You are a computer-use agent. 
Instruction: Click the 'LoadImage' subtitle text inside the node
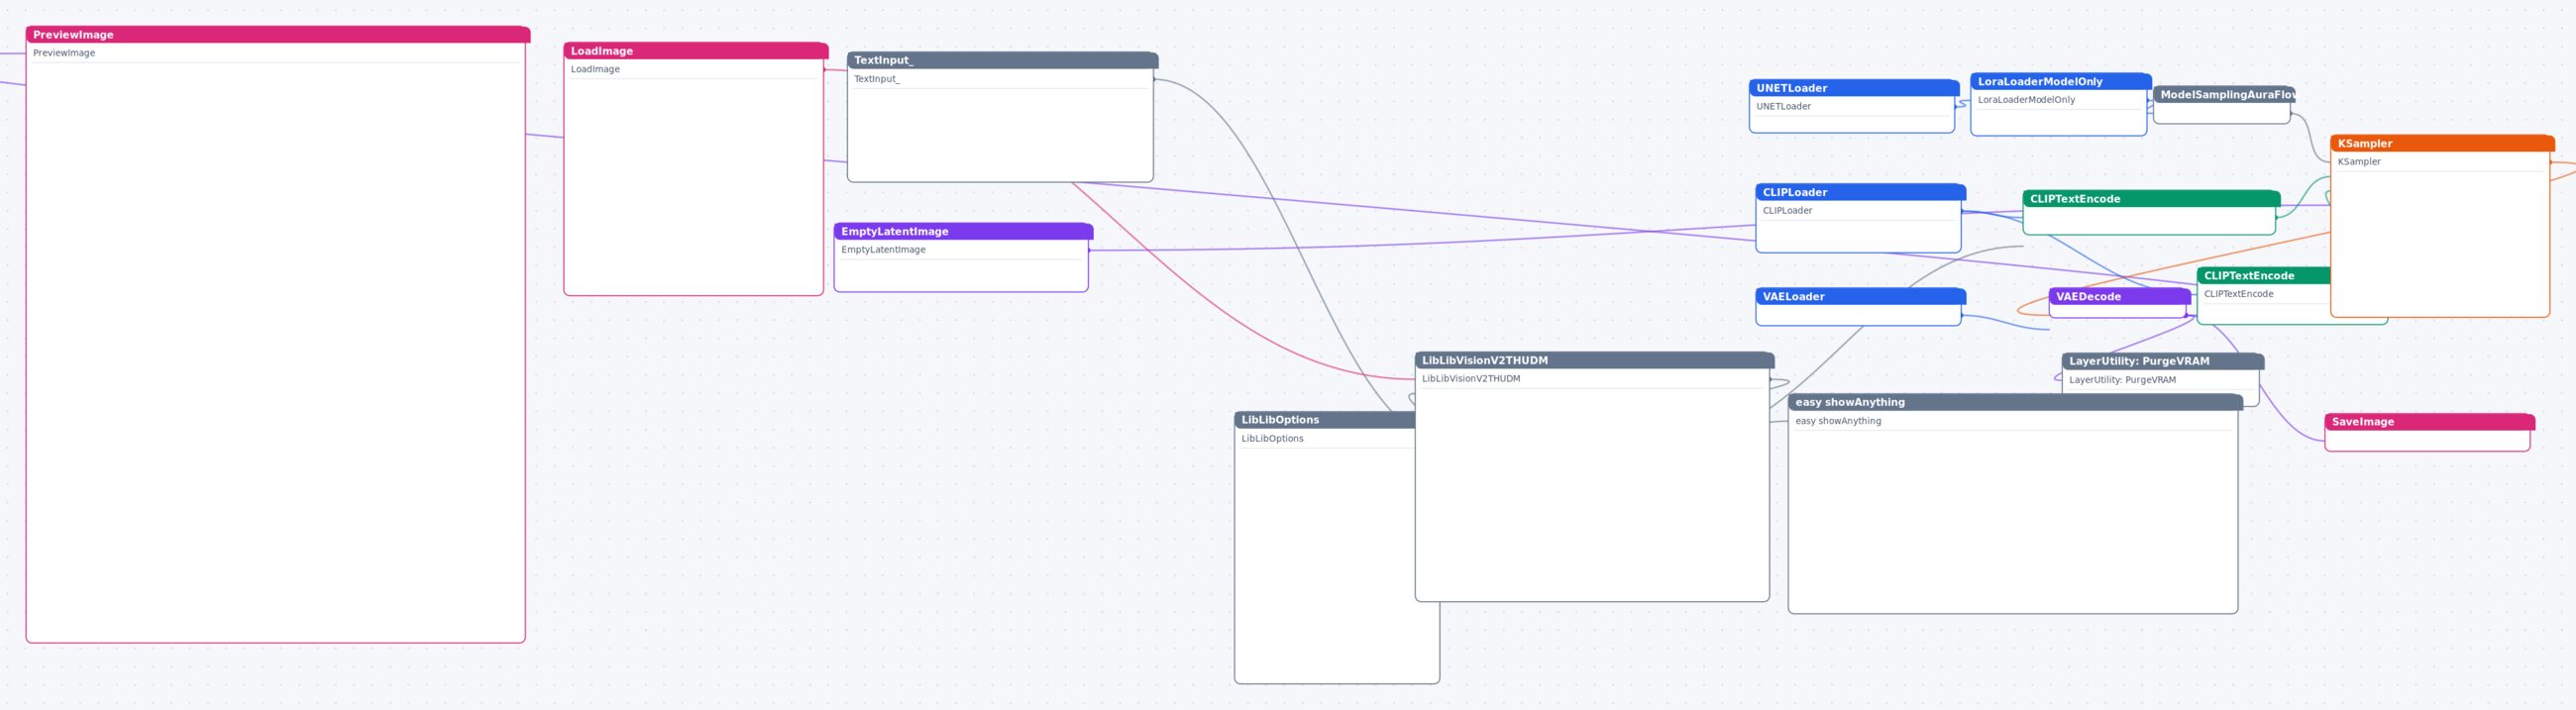pyautogui.click(x=595, y=69)
